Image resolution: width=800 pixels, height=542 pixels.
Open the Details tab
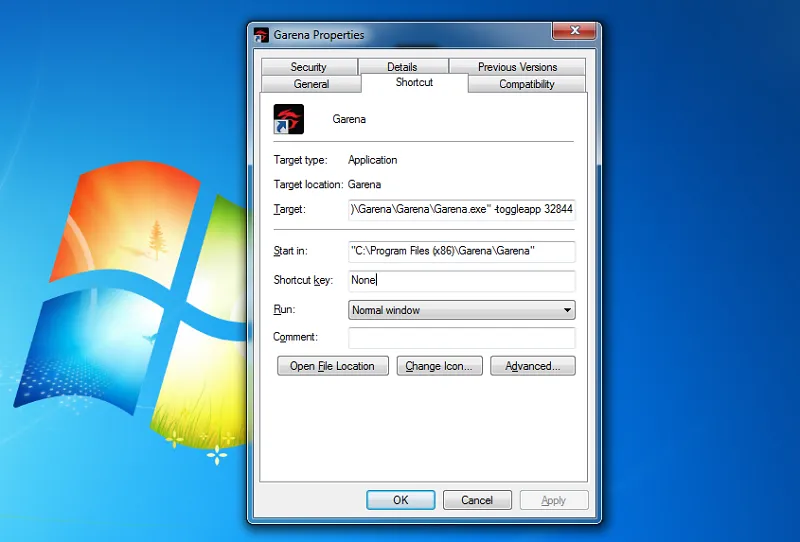click(402, 67)
